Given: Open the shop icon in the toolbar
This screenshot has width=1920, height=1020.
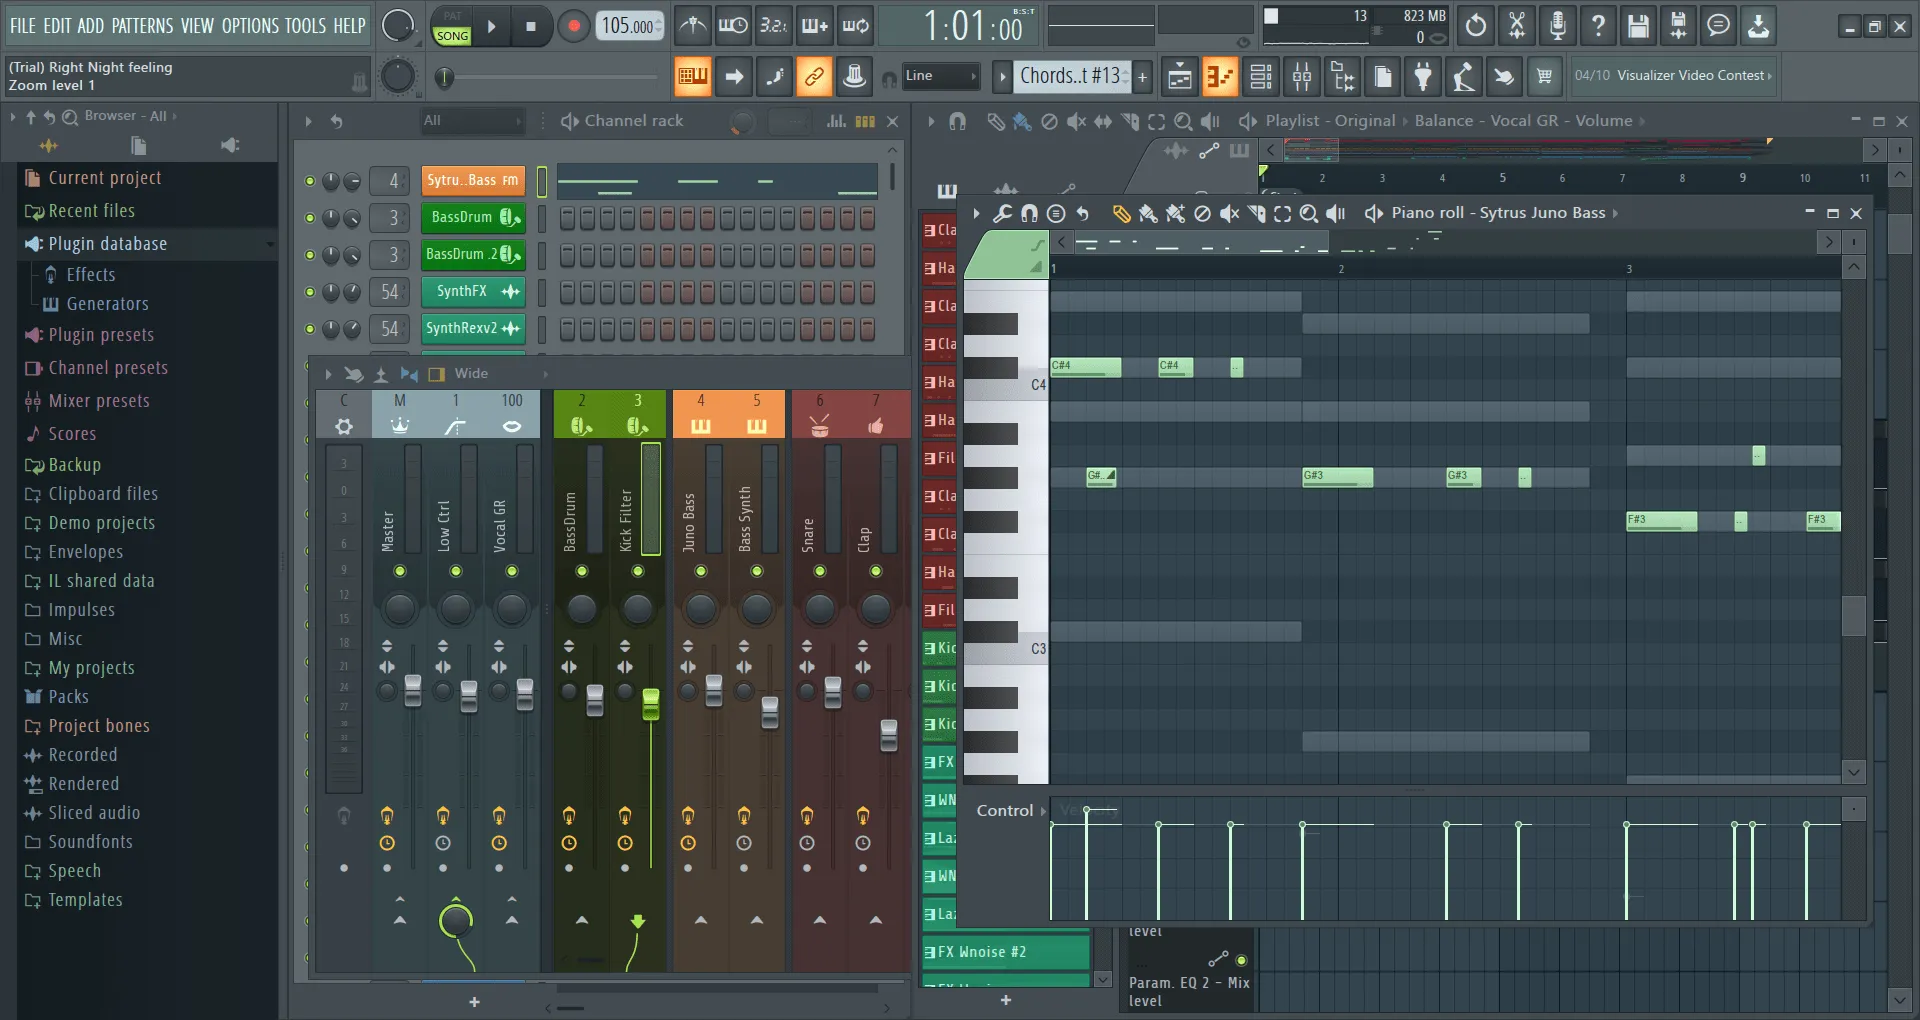Looking at the screenshot, I should (x=1544, y=76).
